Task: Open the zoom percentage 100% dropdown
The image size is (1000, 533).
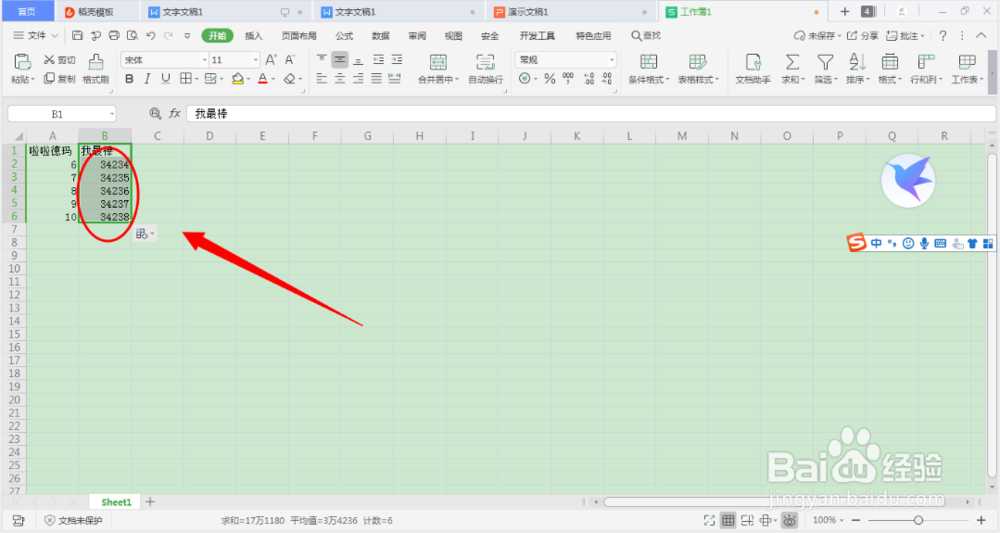Action: pyautogui.click(x=828, y=520)
